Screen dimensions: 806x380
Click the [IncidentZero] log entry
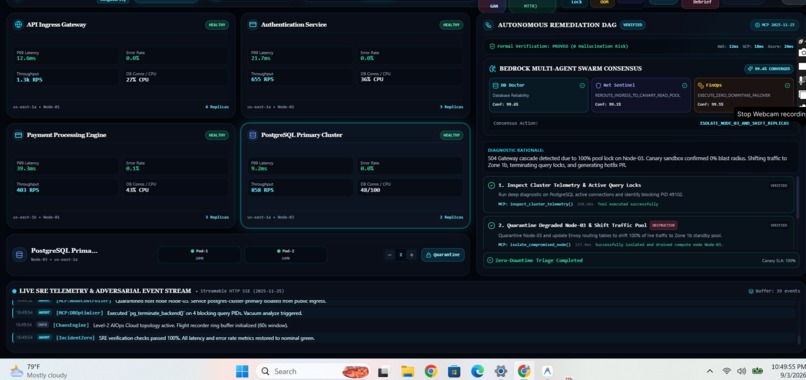click(404, 338)
